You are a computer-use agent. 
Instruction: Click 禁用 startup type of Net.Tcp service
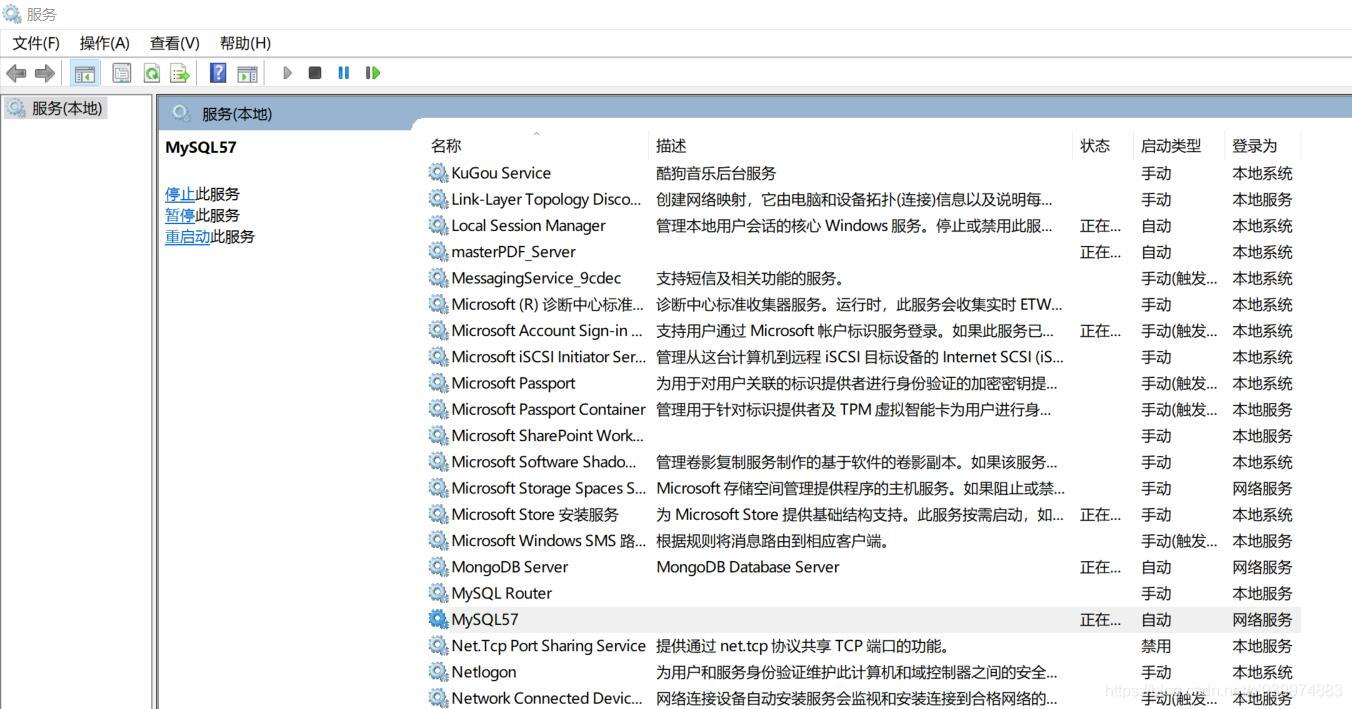point(1156,646)
